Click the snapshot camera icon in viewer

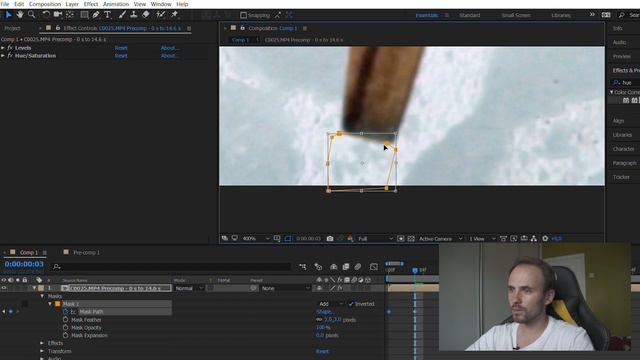click(x=330, y=238)
